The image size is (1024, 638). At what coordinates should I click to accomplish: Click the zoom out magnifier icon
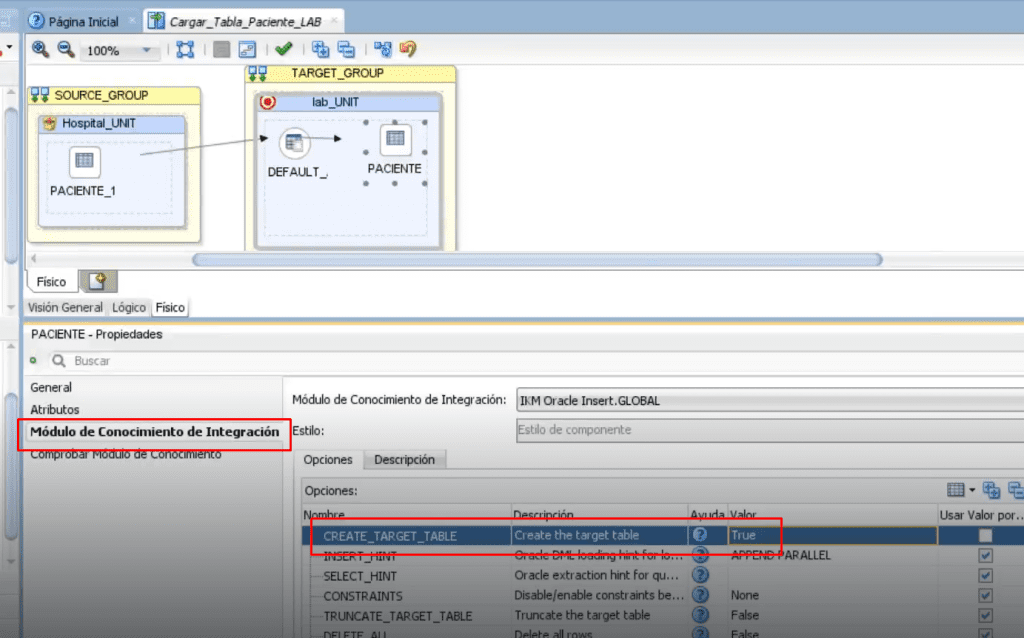[x=65, y=50]
